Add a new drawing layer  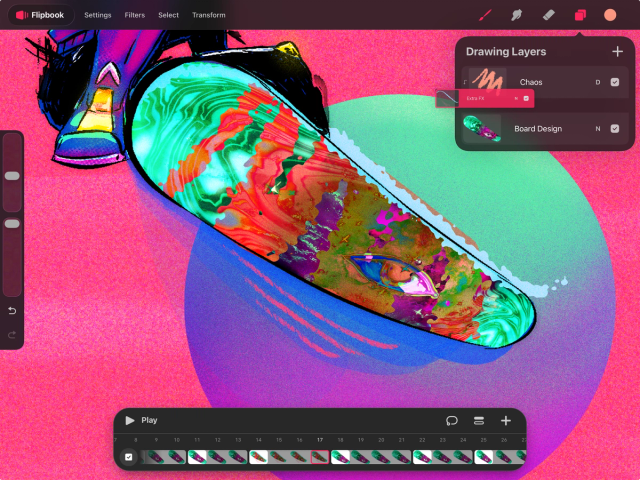[x=618, y=51]
